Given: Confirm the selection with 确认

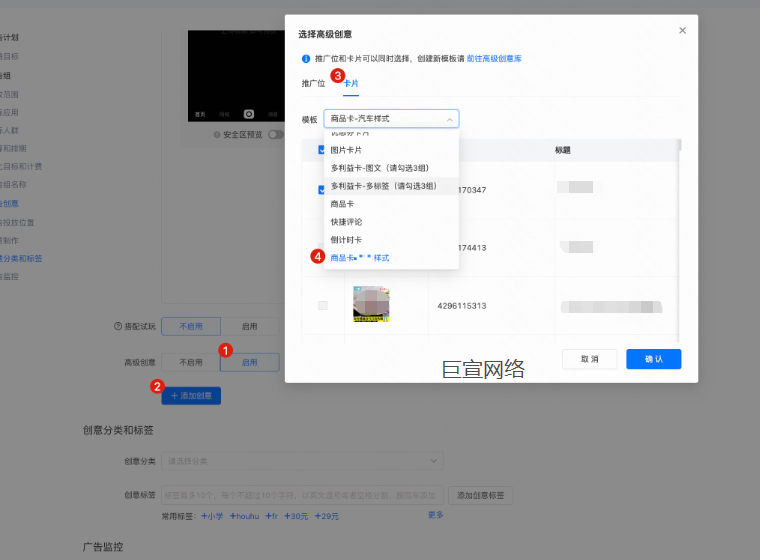Looking at the screenshot, I should [x=653, y=359].
